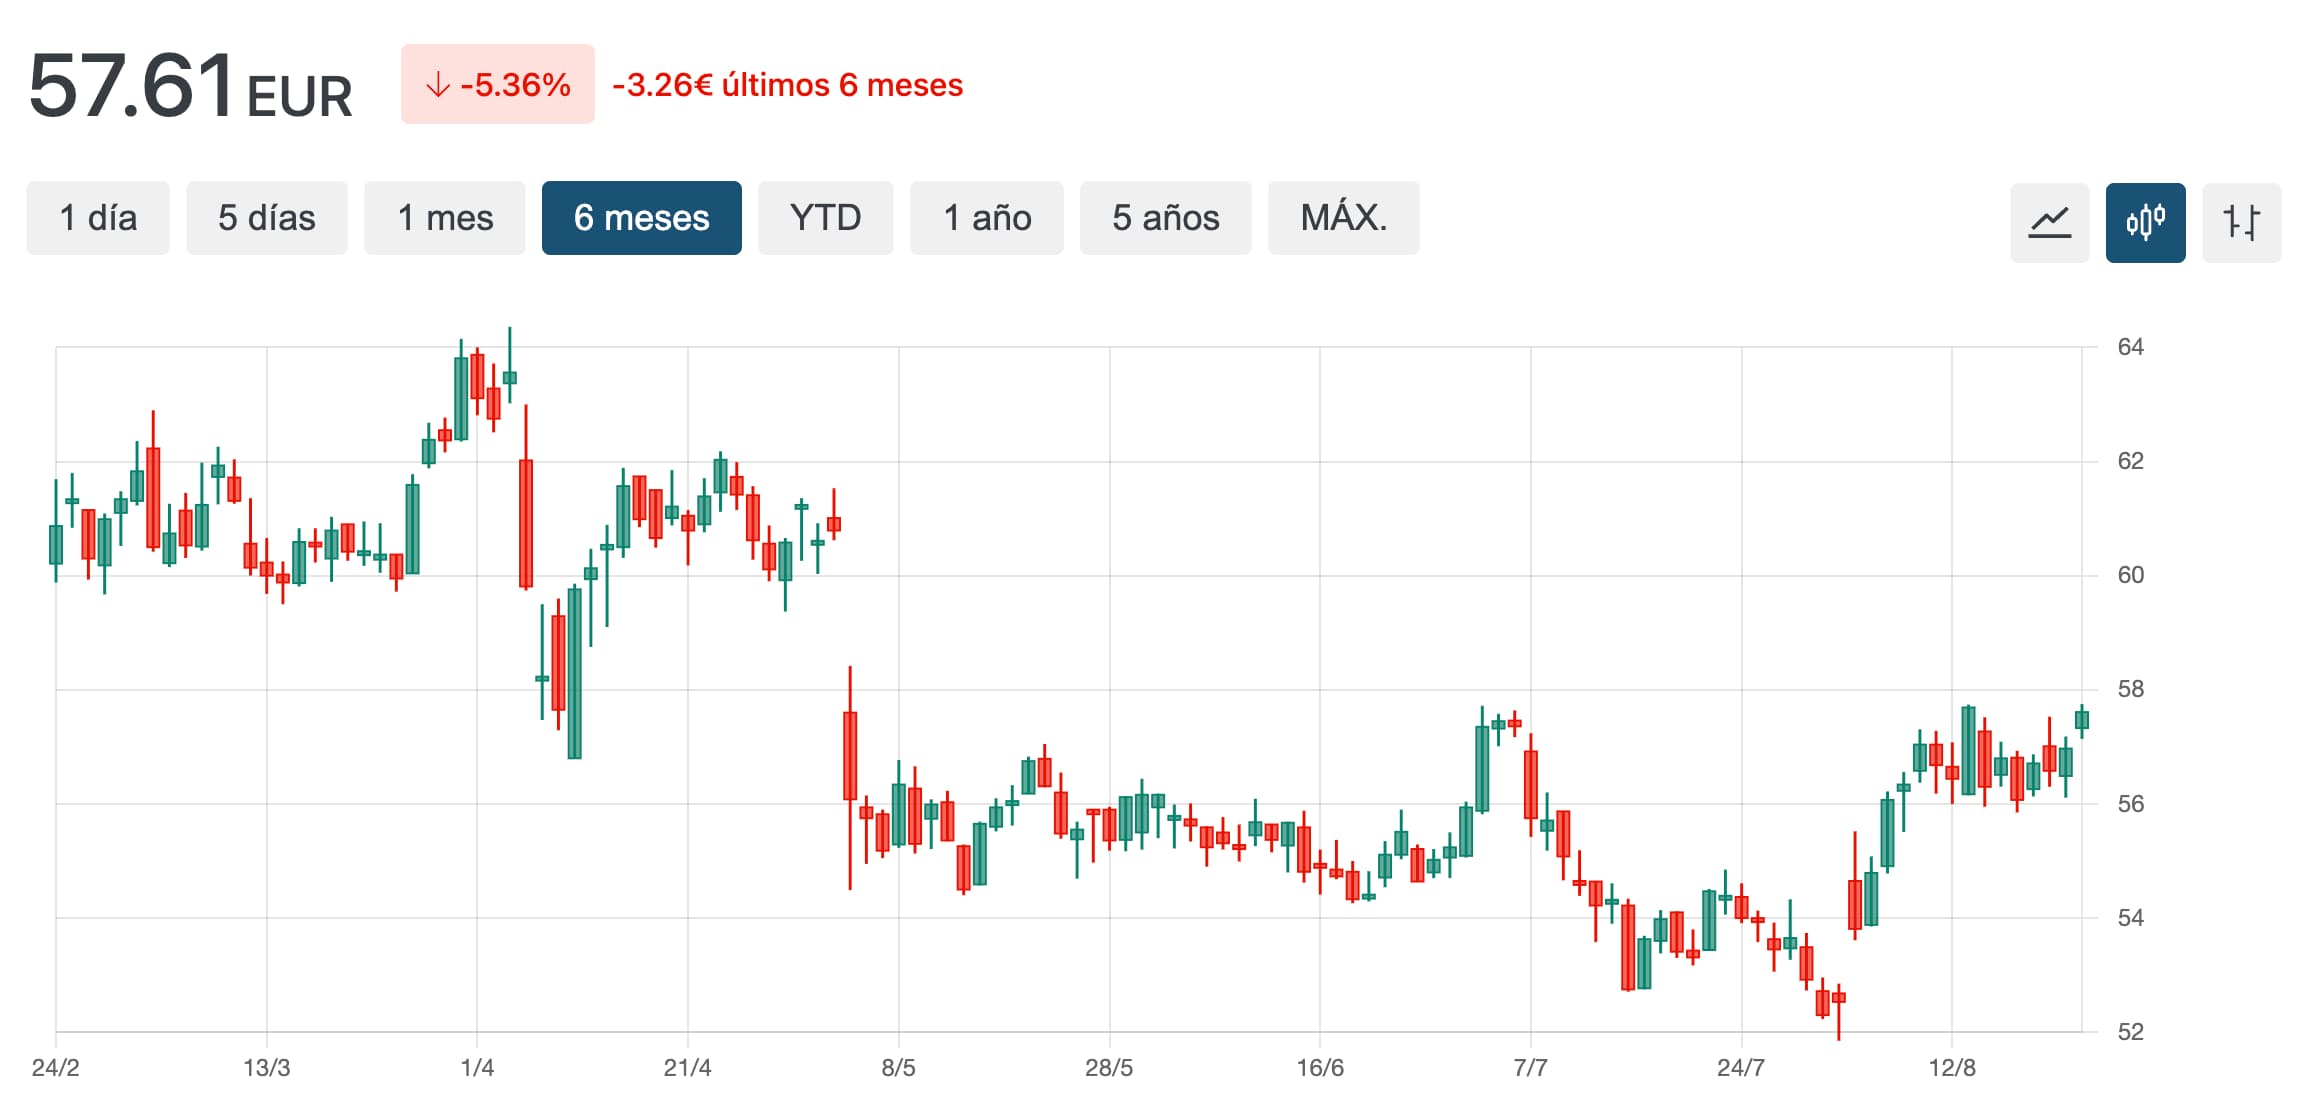Select the 1 mes range
Screen dimensions: 2298x1102
(445, 218)
